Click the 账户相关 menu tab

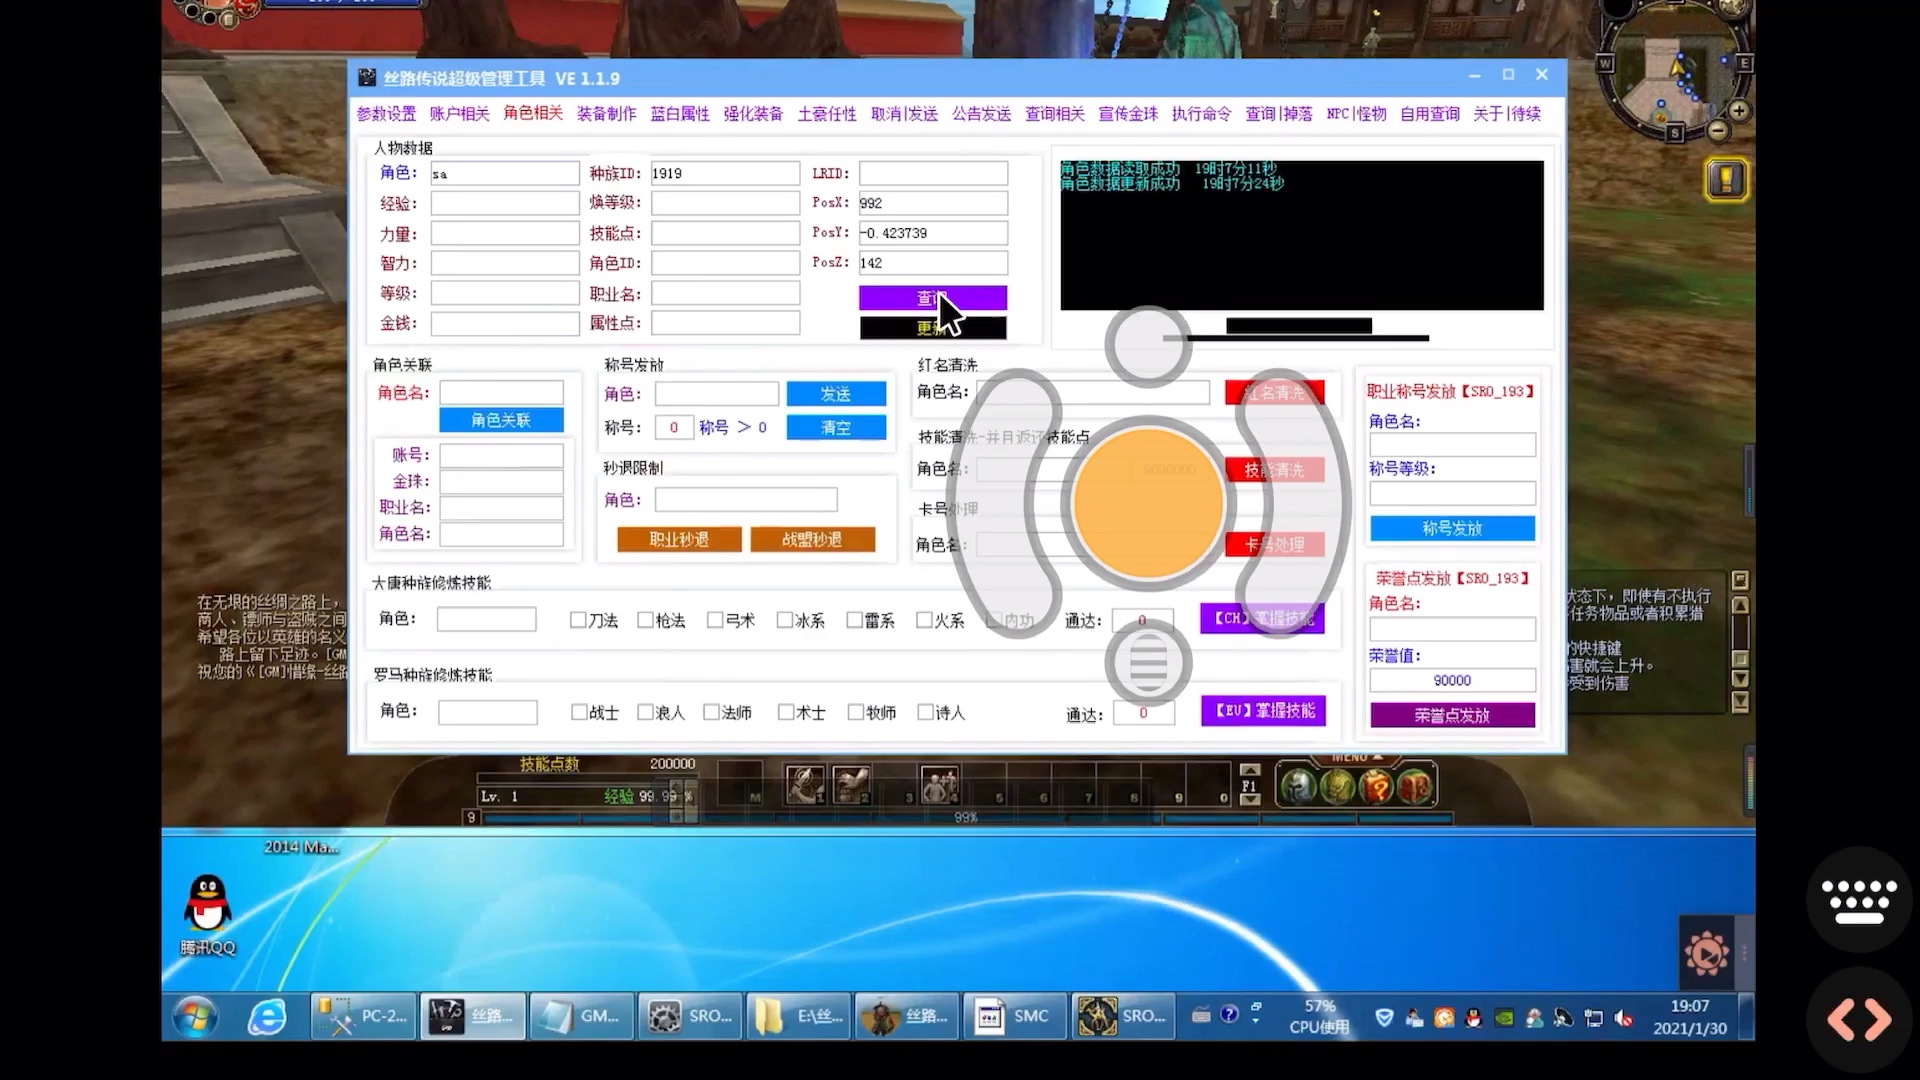(458, 113)
